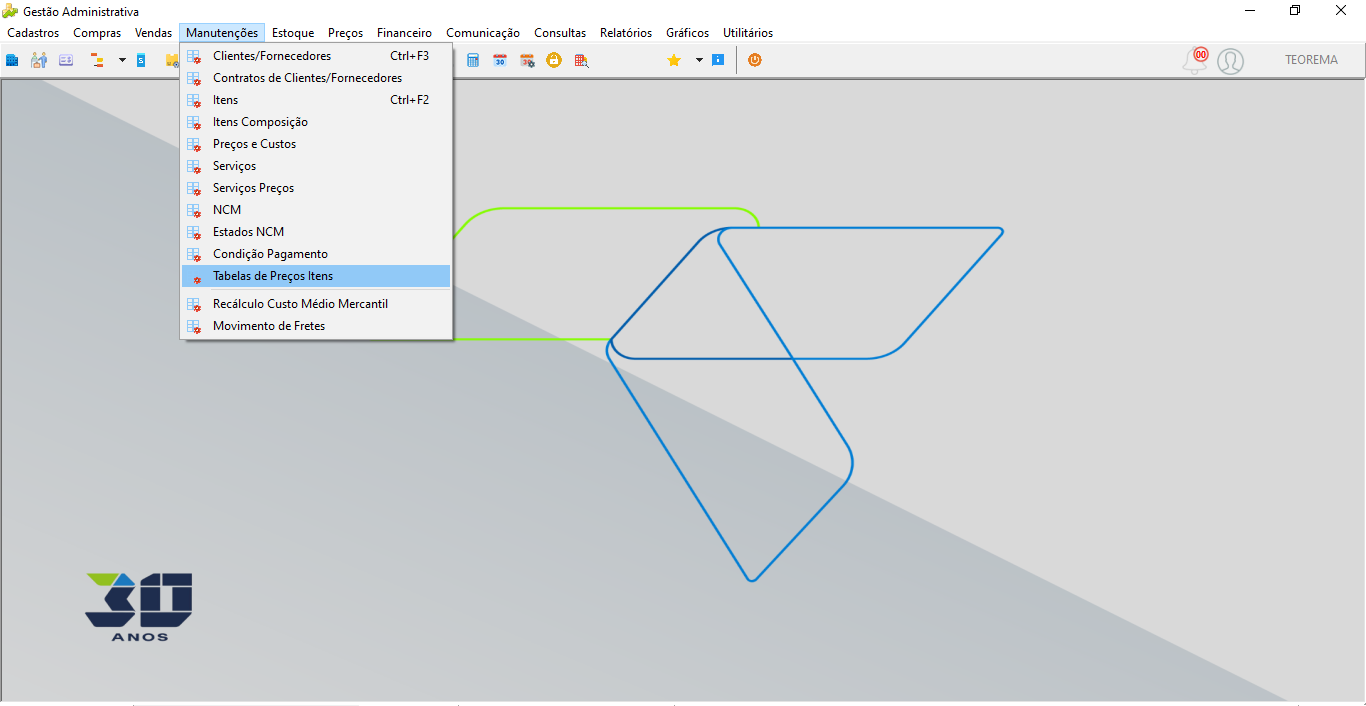The image size is (1366, 706).
Task: Expand dropdown arrow next to hierarchy icon
Action: (122, 60)
